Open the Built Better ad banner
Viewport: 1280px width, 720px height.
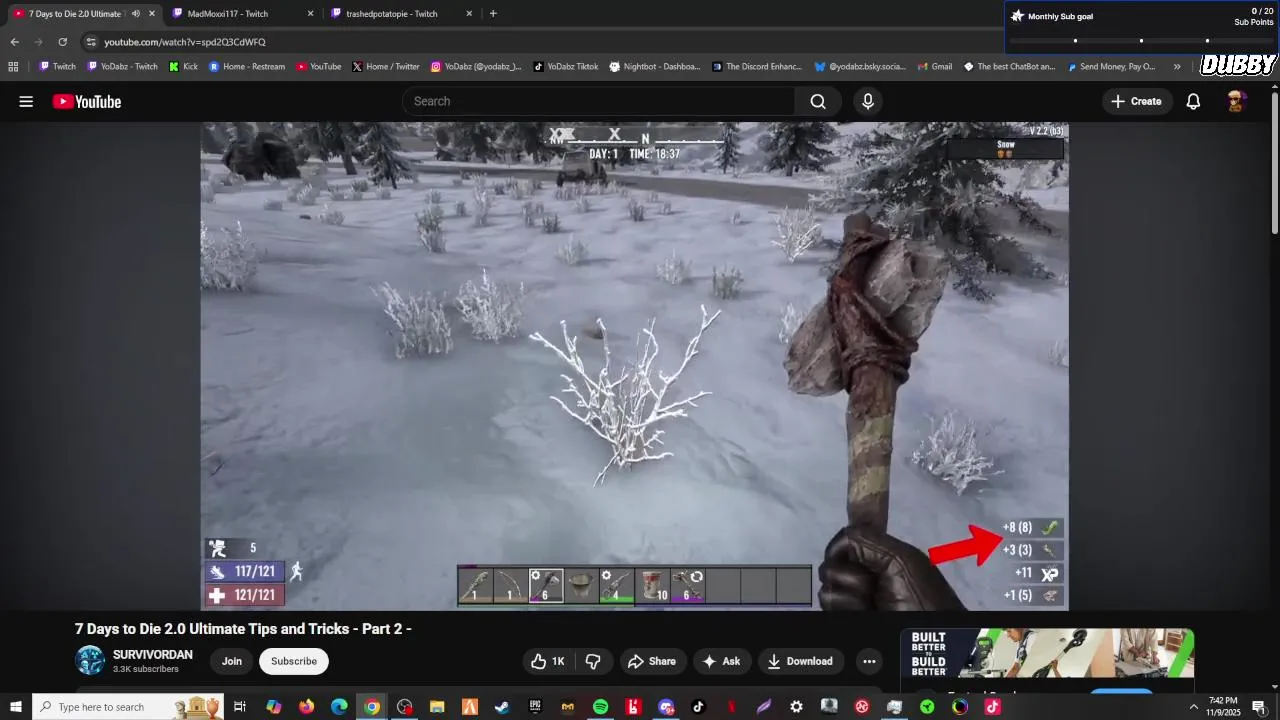pyautogui.click(x=1047, y=653)
